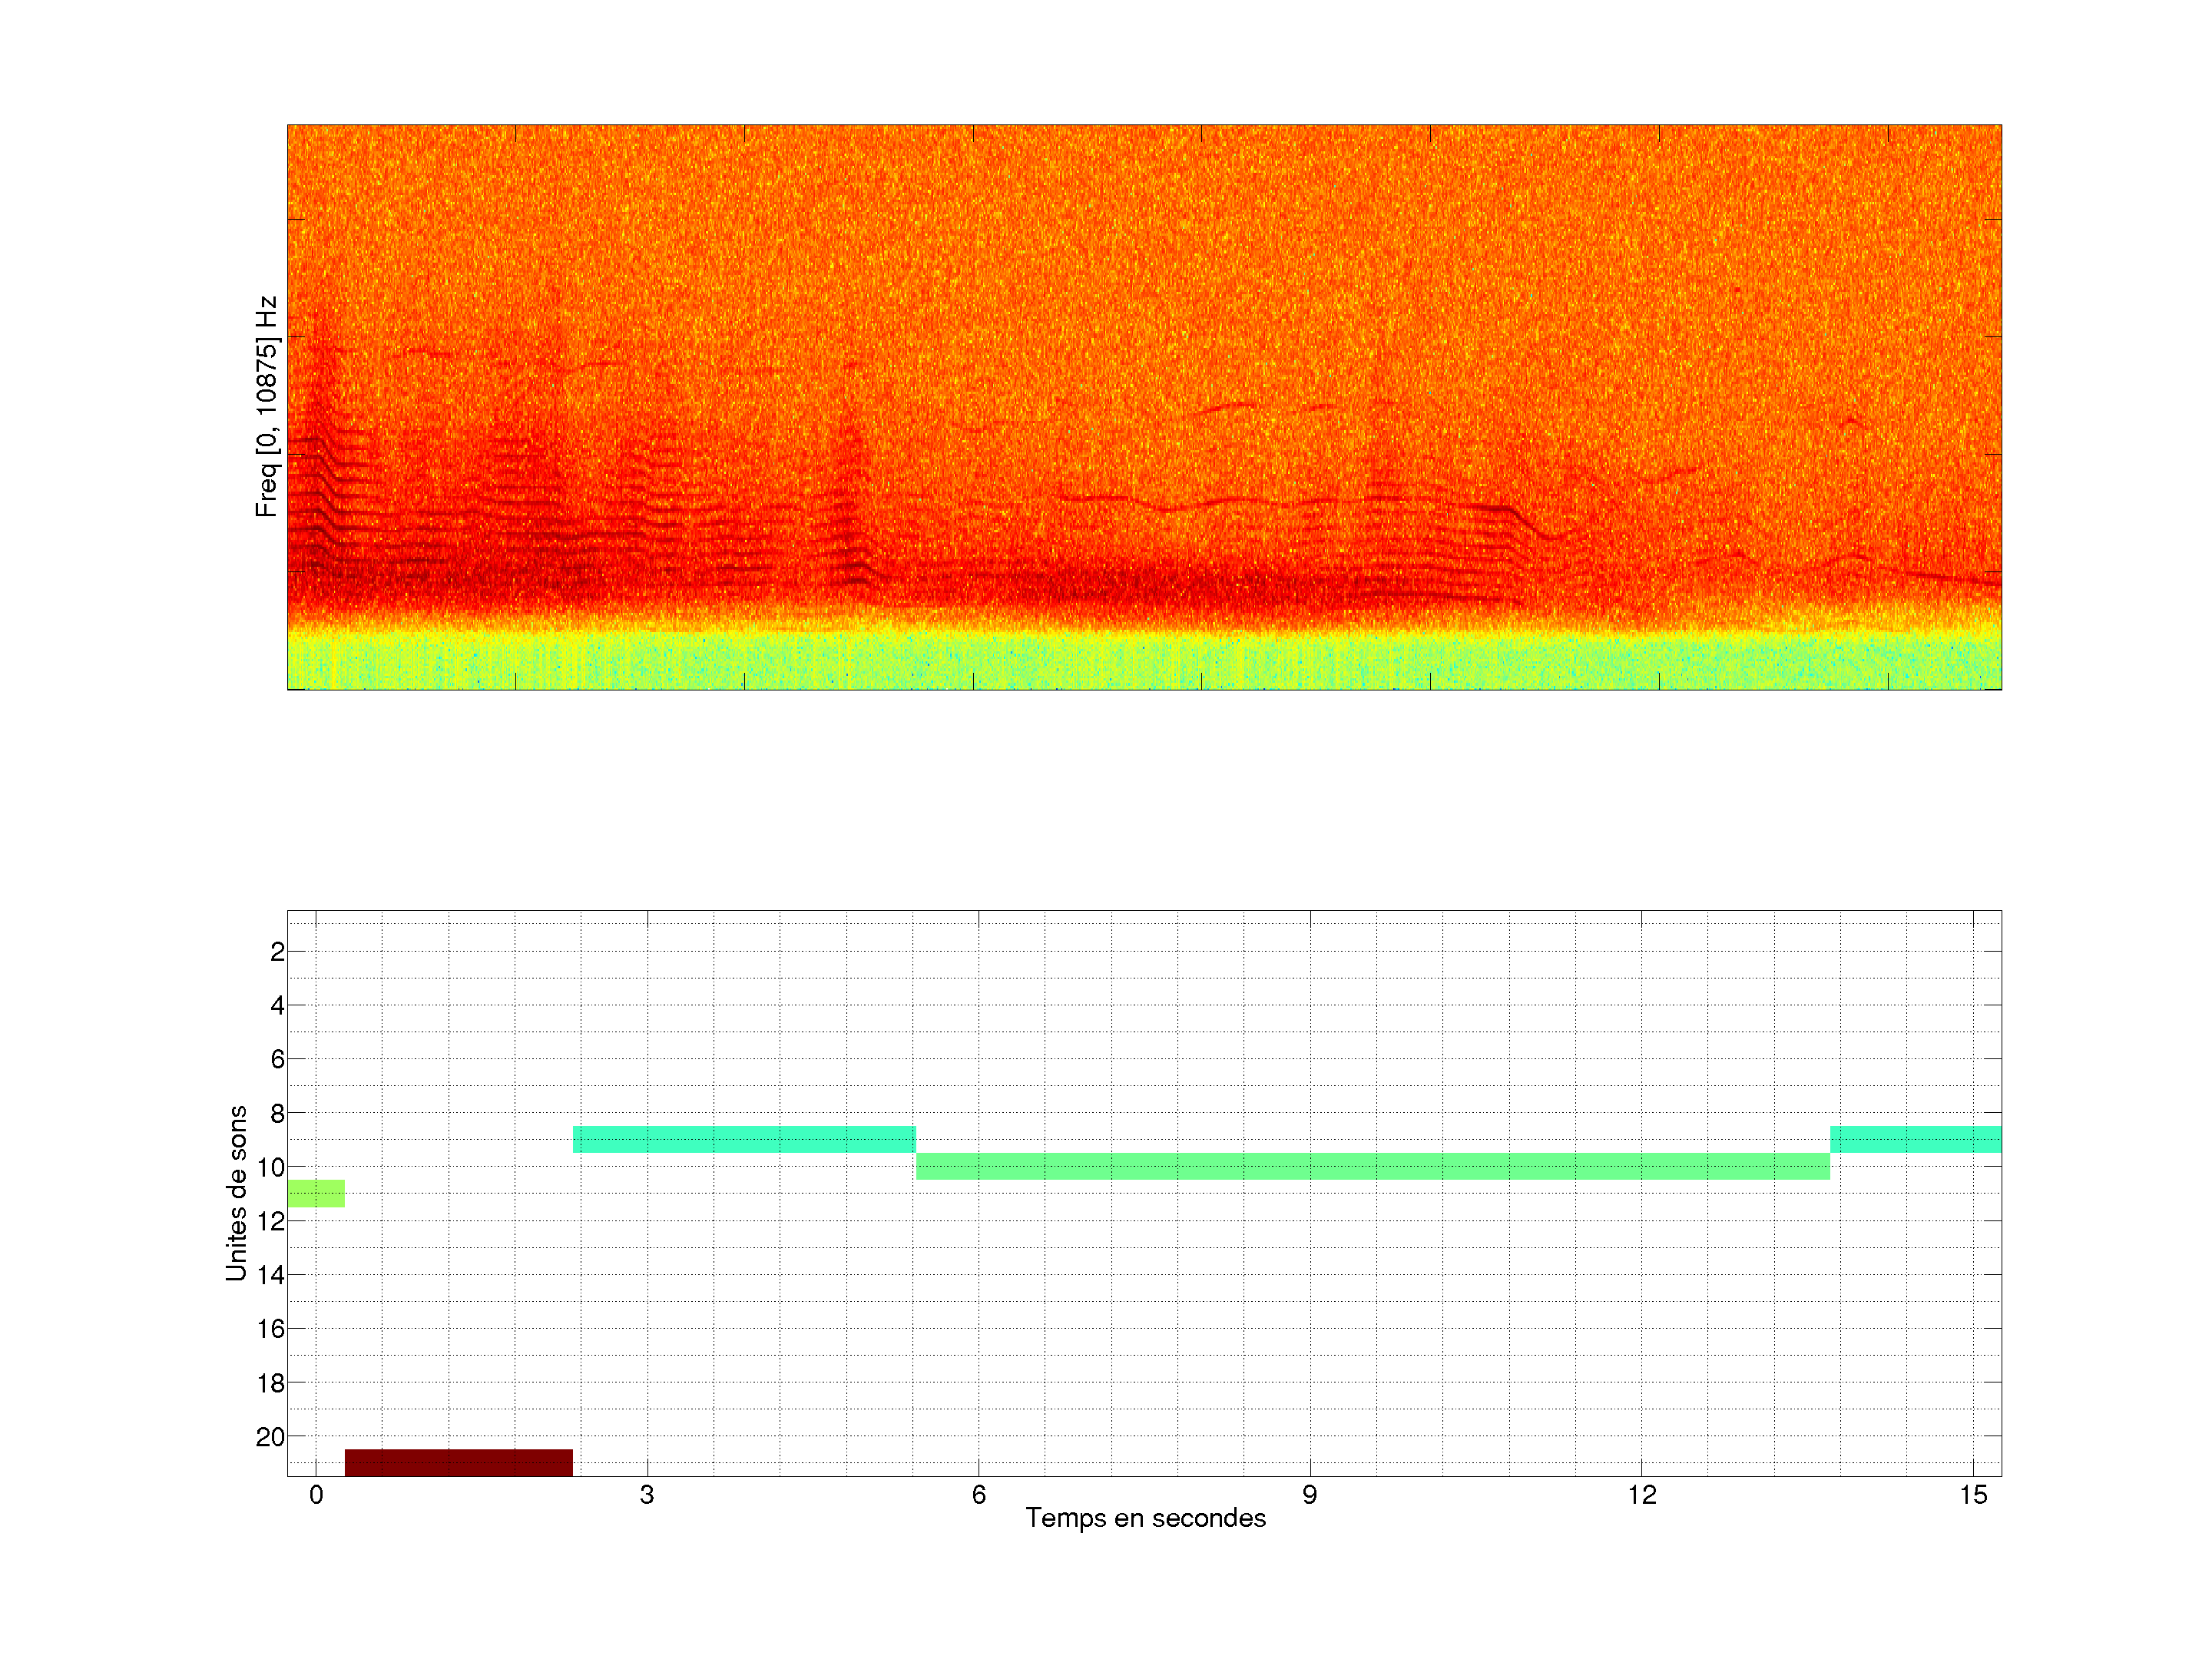Image resolution: width=2212 pixels, height=1659 pixels.
Task: Click the x-axis tick label 0
Action: [316, 1495]
